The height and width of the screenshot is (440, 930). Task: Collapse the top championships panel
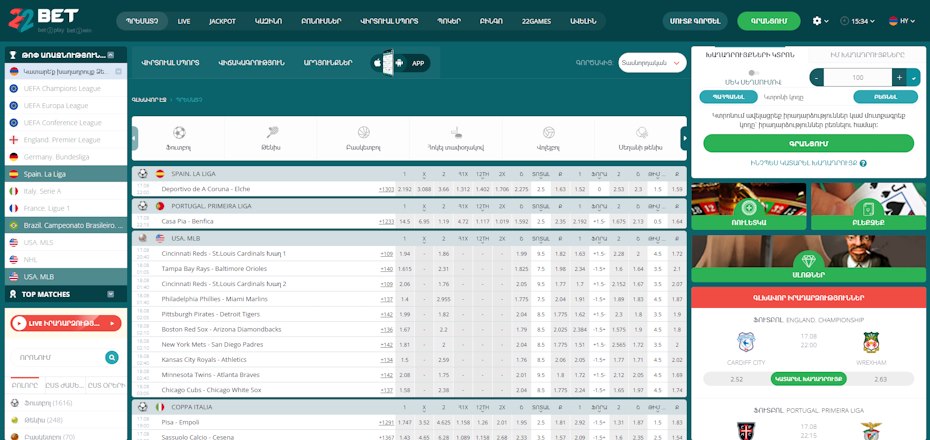pos(110,55)
